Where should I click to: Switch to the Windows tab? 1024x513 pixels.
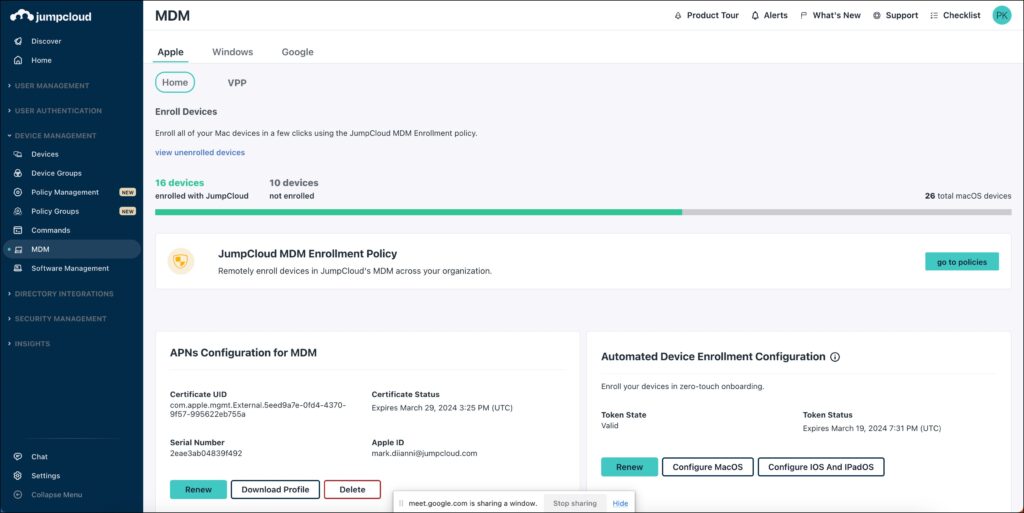point(232,52)
